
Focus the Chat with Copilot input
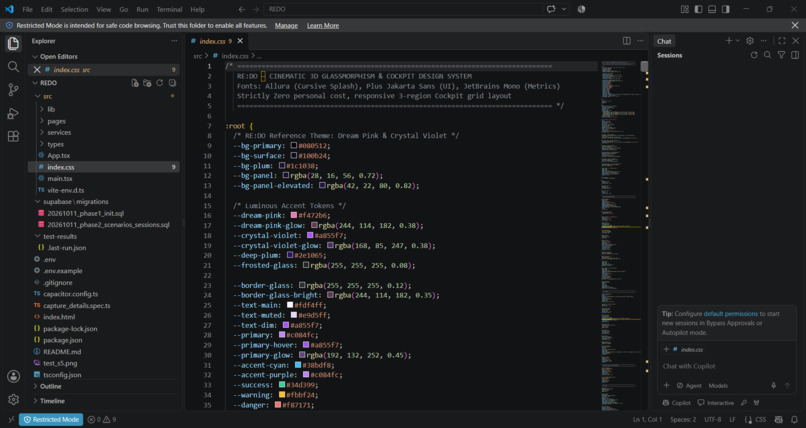[x=726, y=366]
